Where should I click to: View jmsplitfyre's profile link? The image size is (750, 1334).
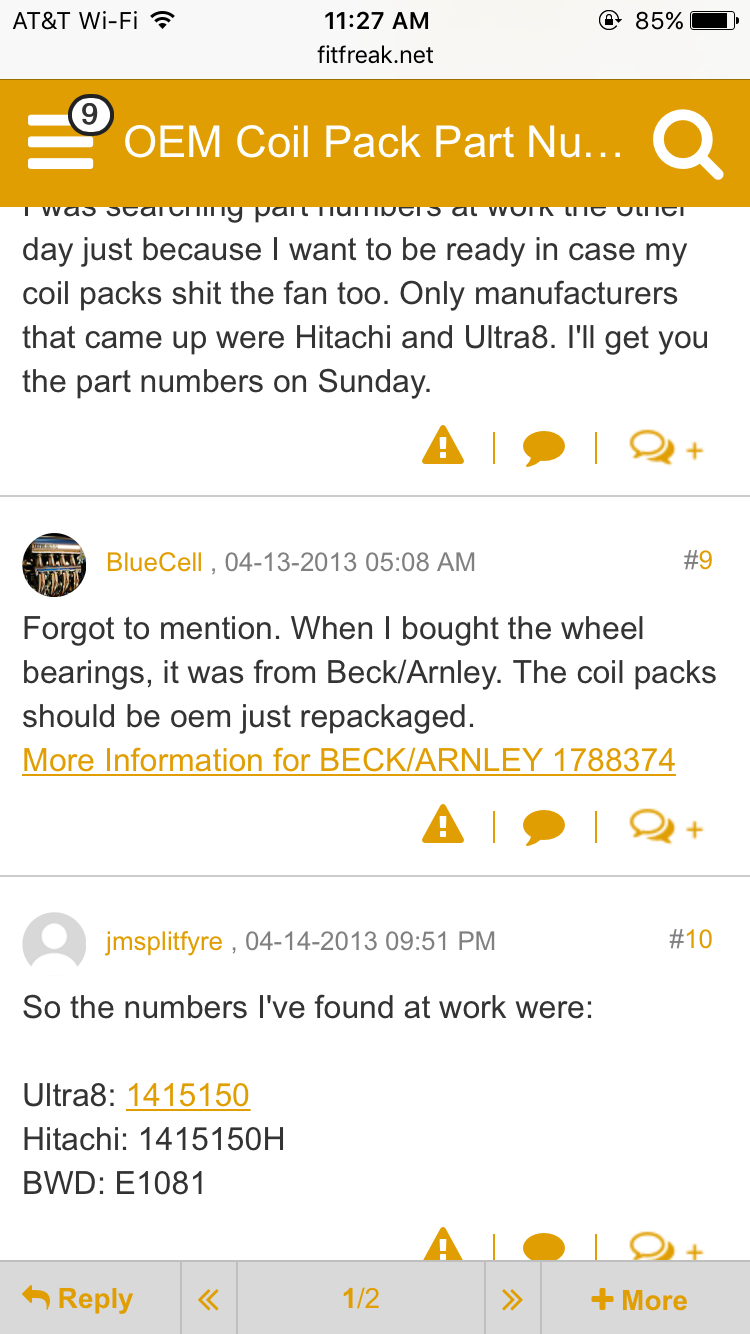(164, 941)
